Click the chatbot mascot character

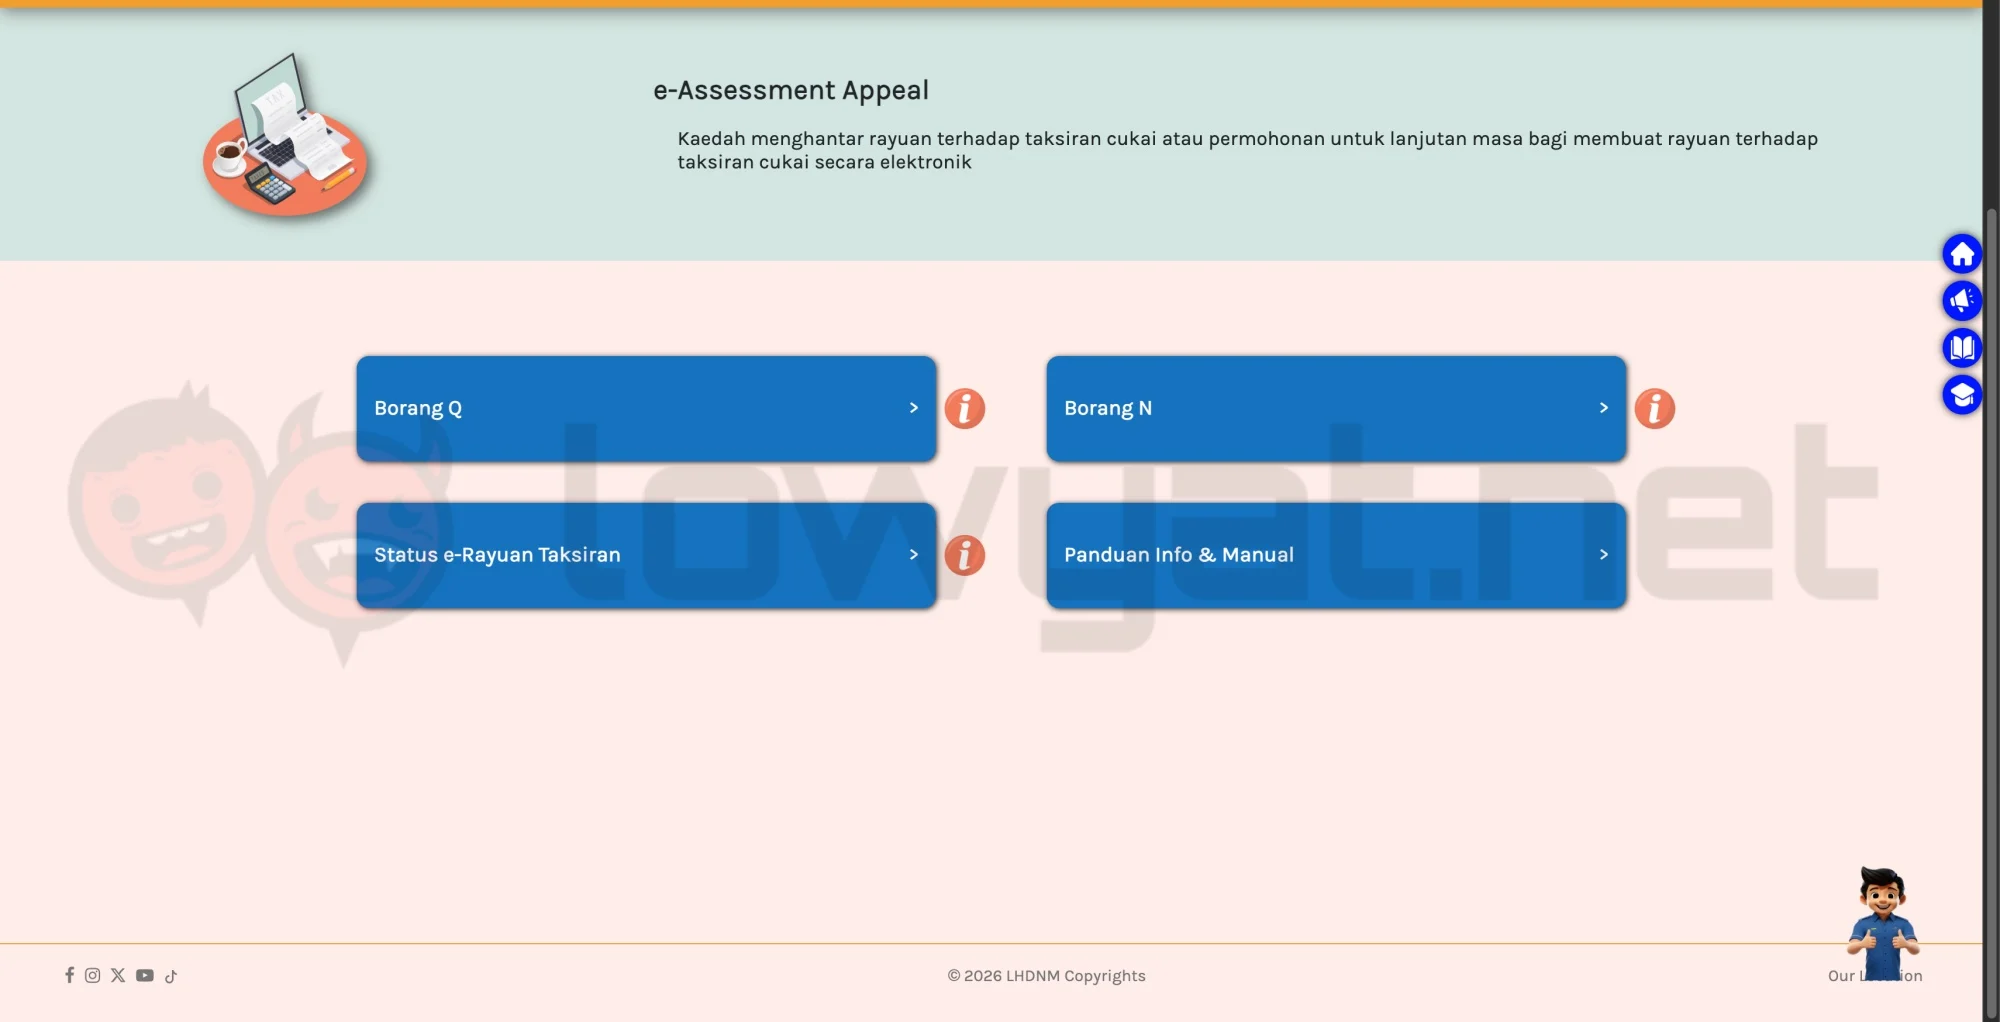(1882, 923)
